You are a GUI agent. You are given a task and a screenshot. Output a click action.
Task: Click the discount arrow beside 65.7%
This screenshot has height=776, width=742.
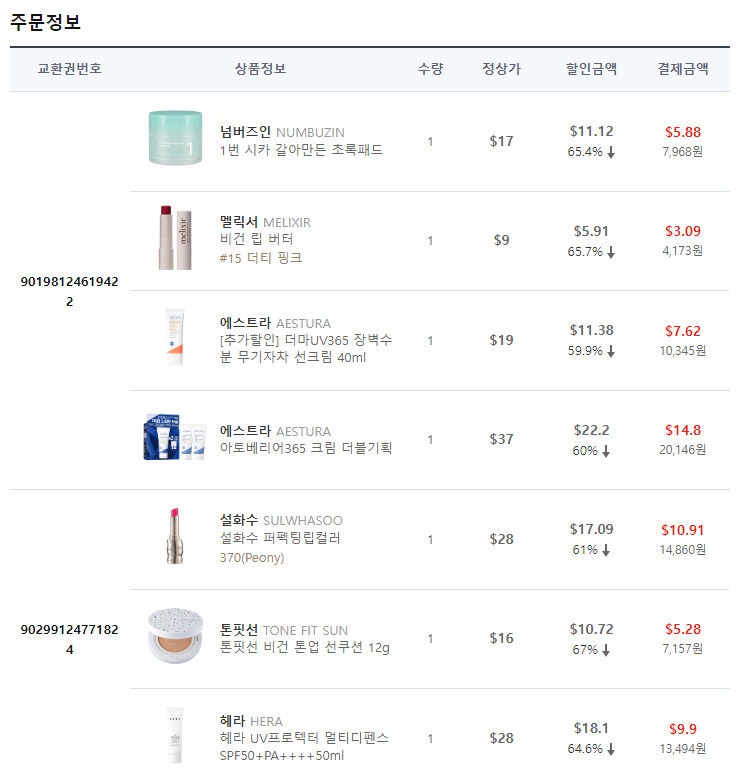pyautogui.click(x=611, y=252)
